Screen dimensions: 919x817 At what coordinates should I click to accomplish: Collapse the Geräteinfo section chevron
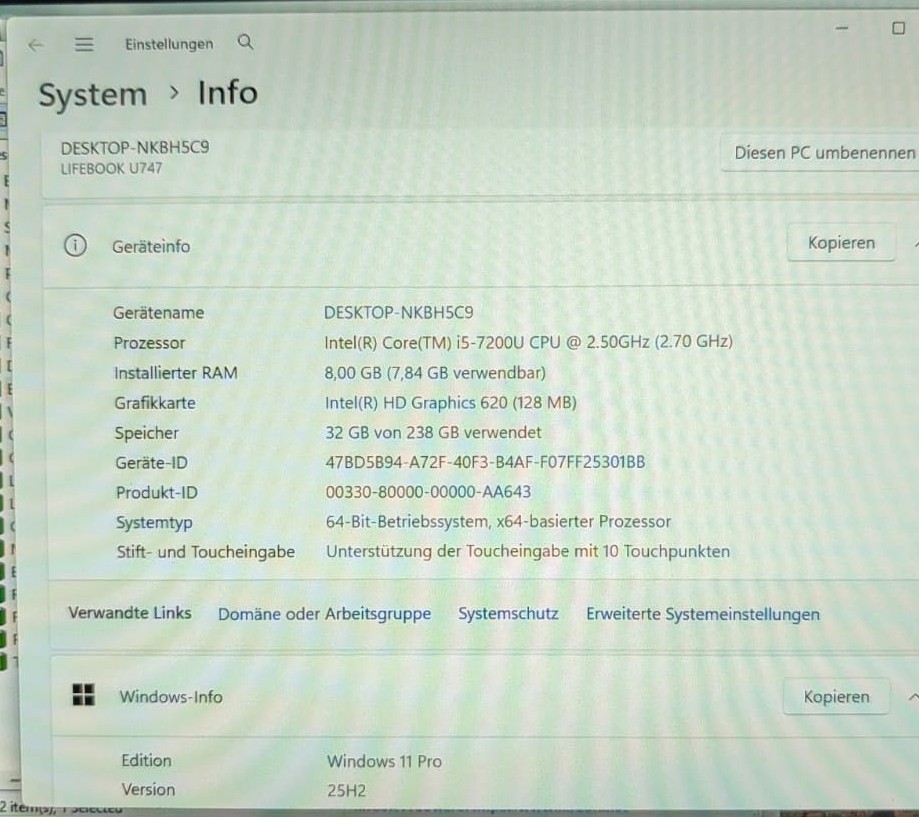[916, 243]
